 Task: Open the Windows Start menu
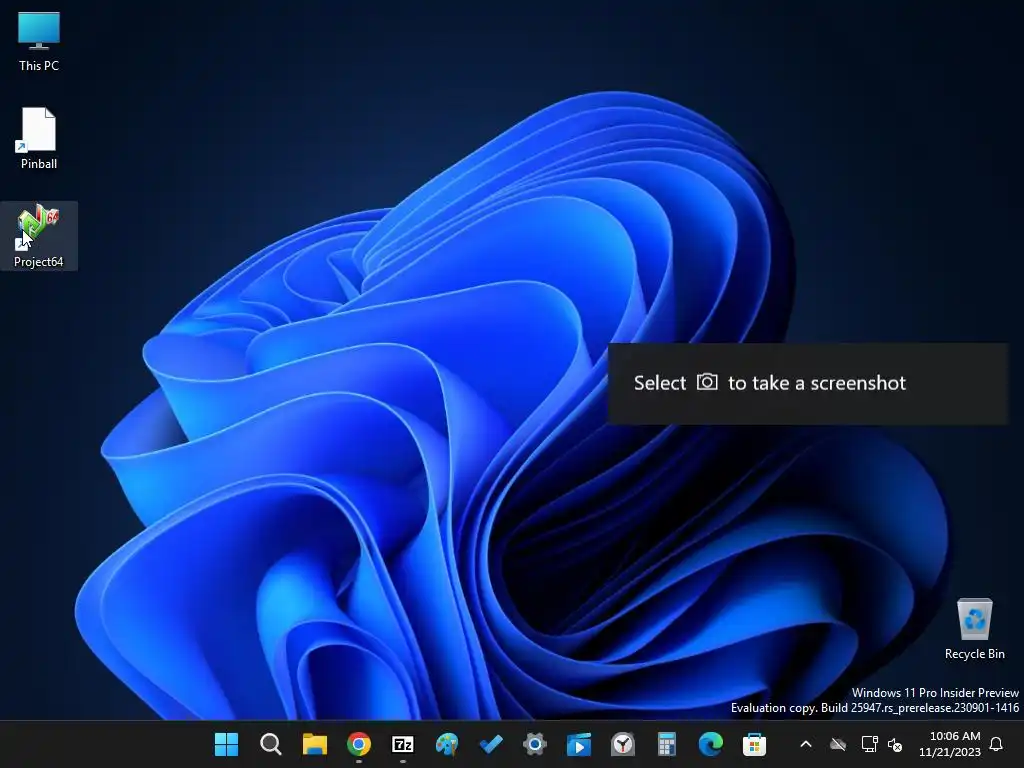click(x=227, y=744)
